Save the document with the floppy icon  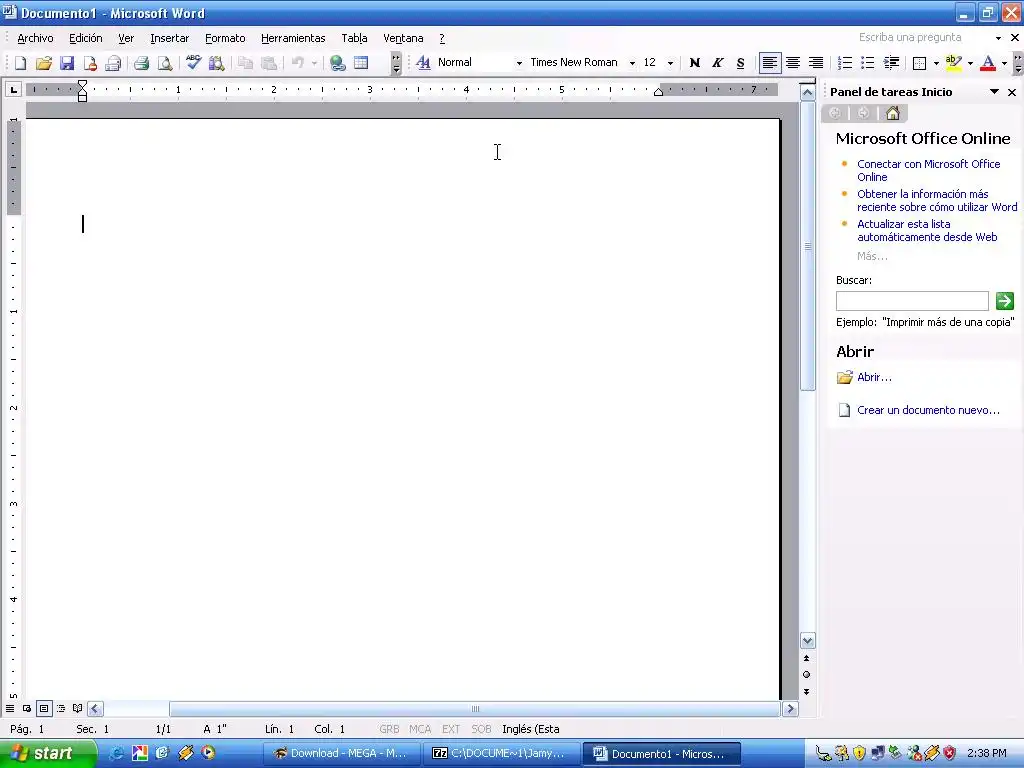coord(67,63)
